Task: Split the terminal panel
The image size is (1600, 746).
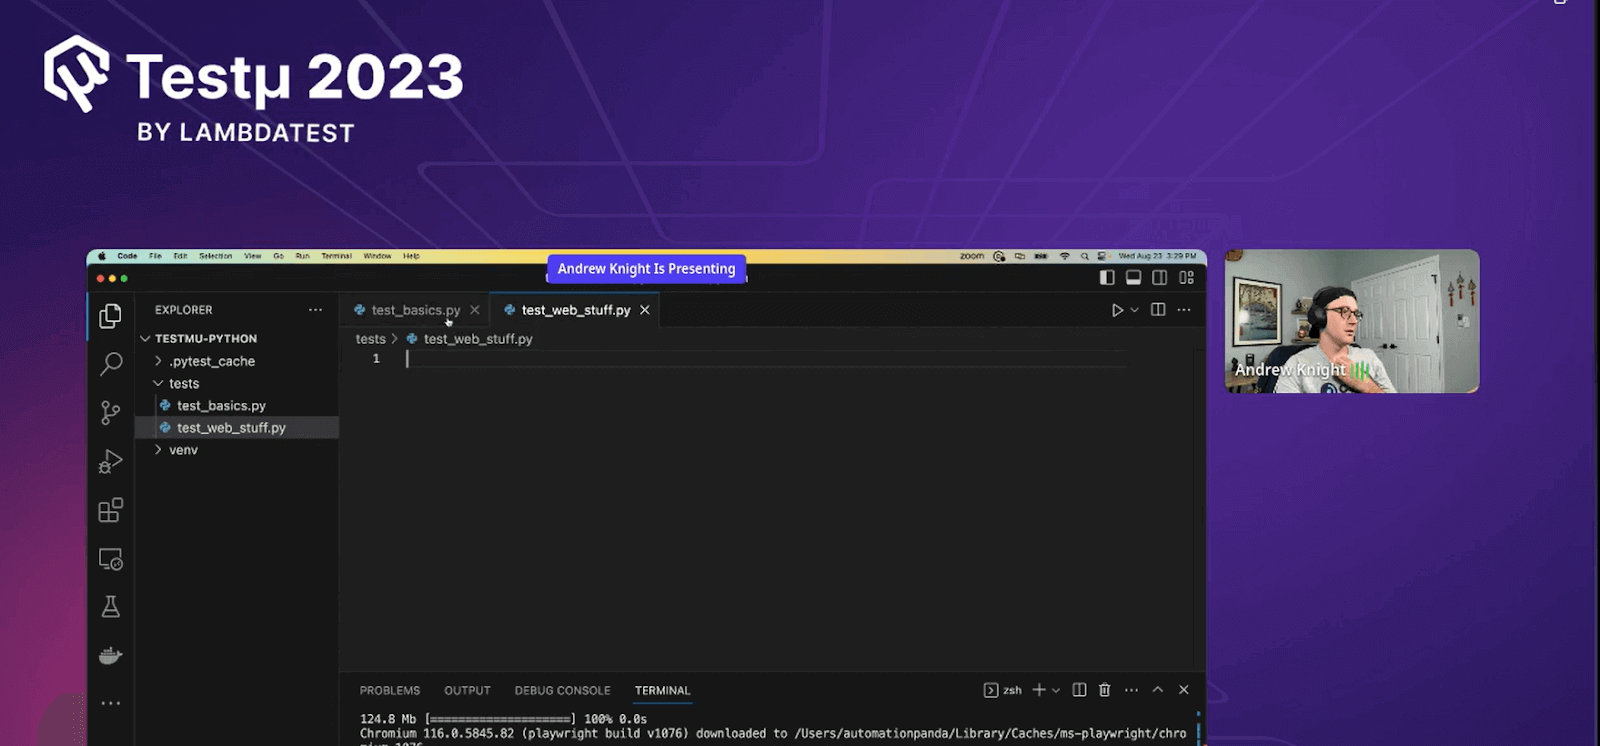Action: tap(1079, 690)
